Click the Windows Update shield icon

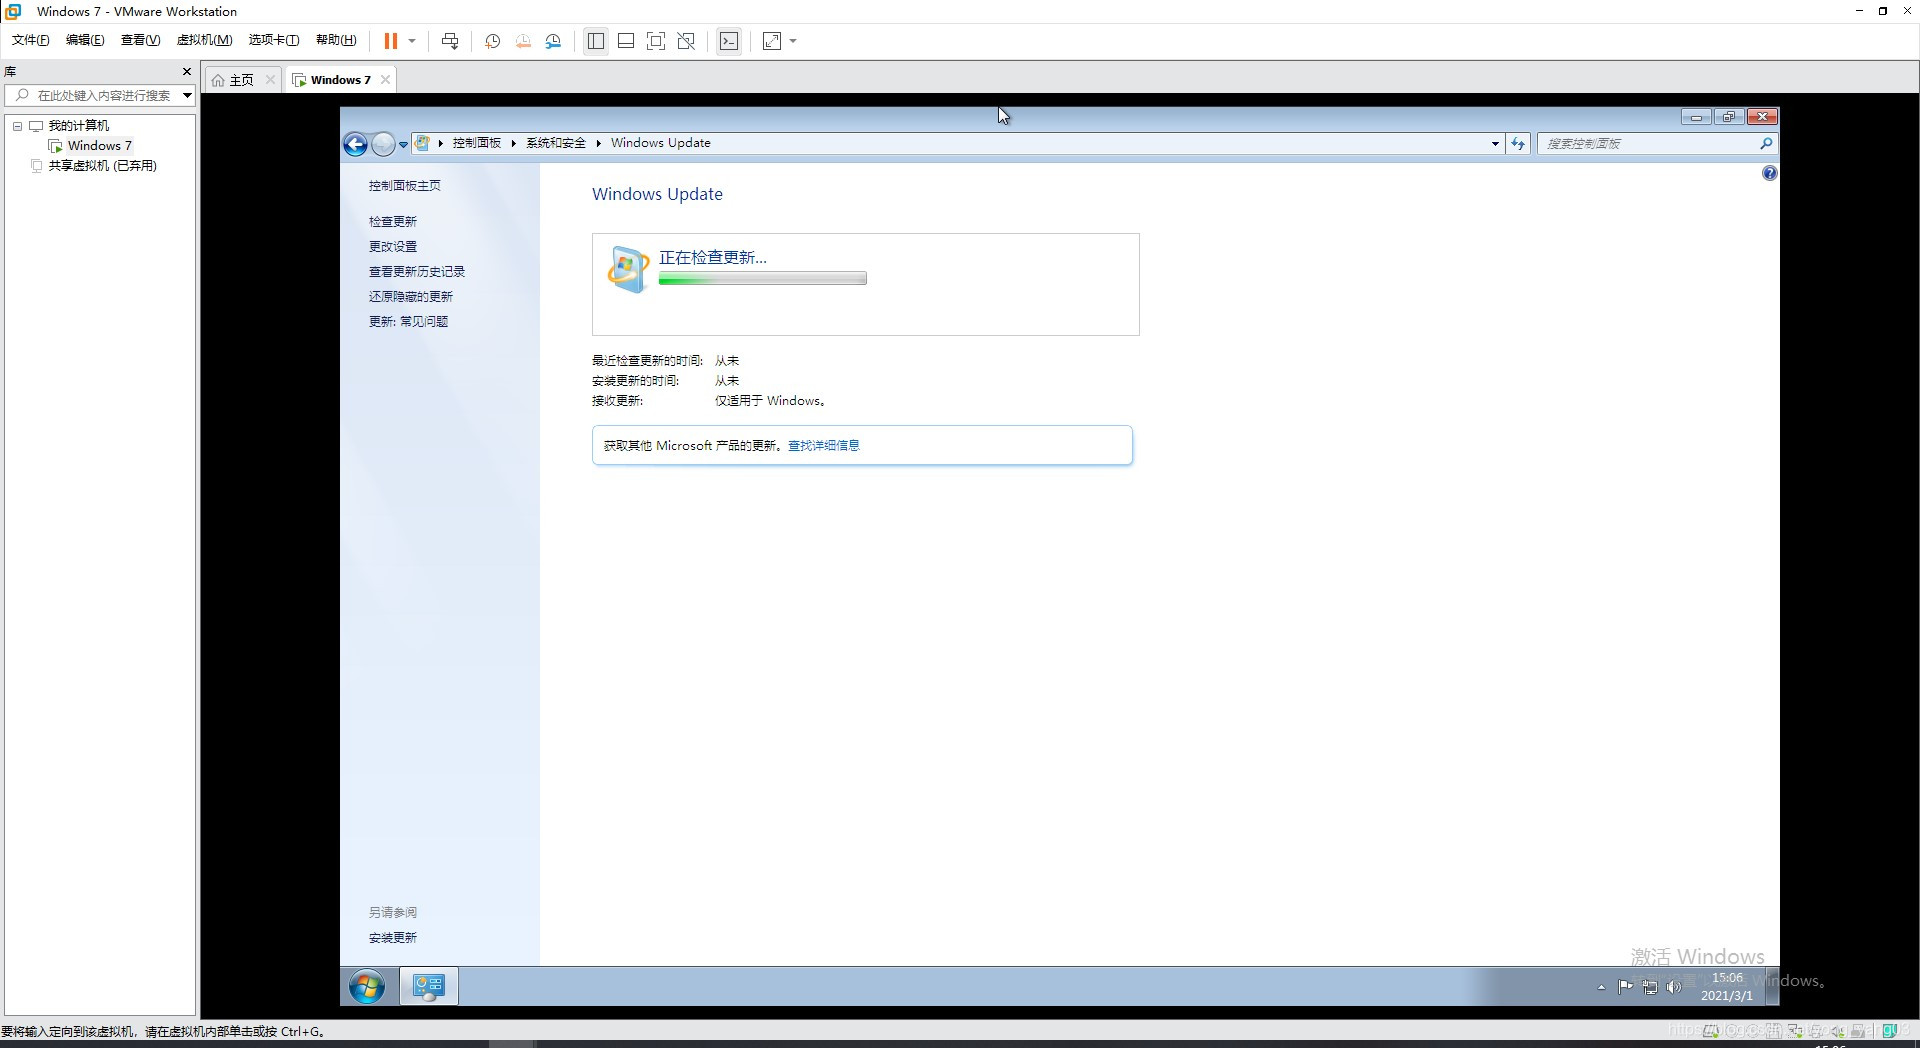[x=628, y=269]
